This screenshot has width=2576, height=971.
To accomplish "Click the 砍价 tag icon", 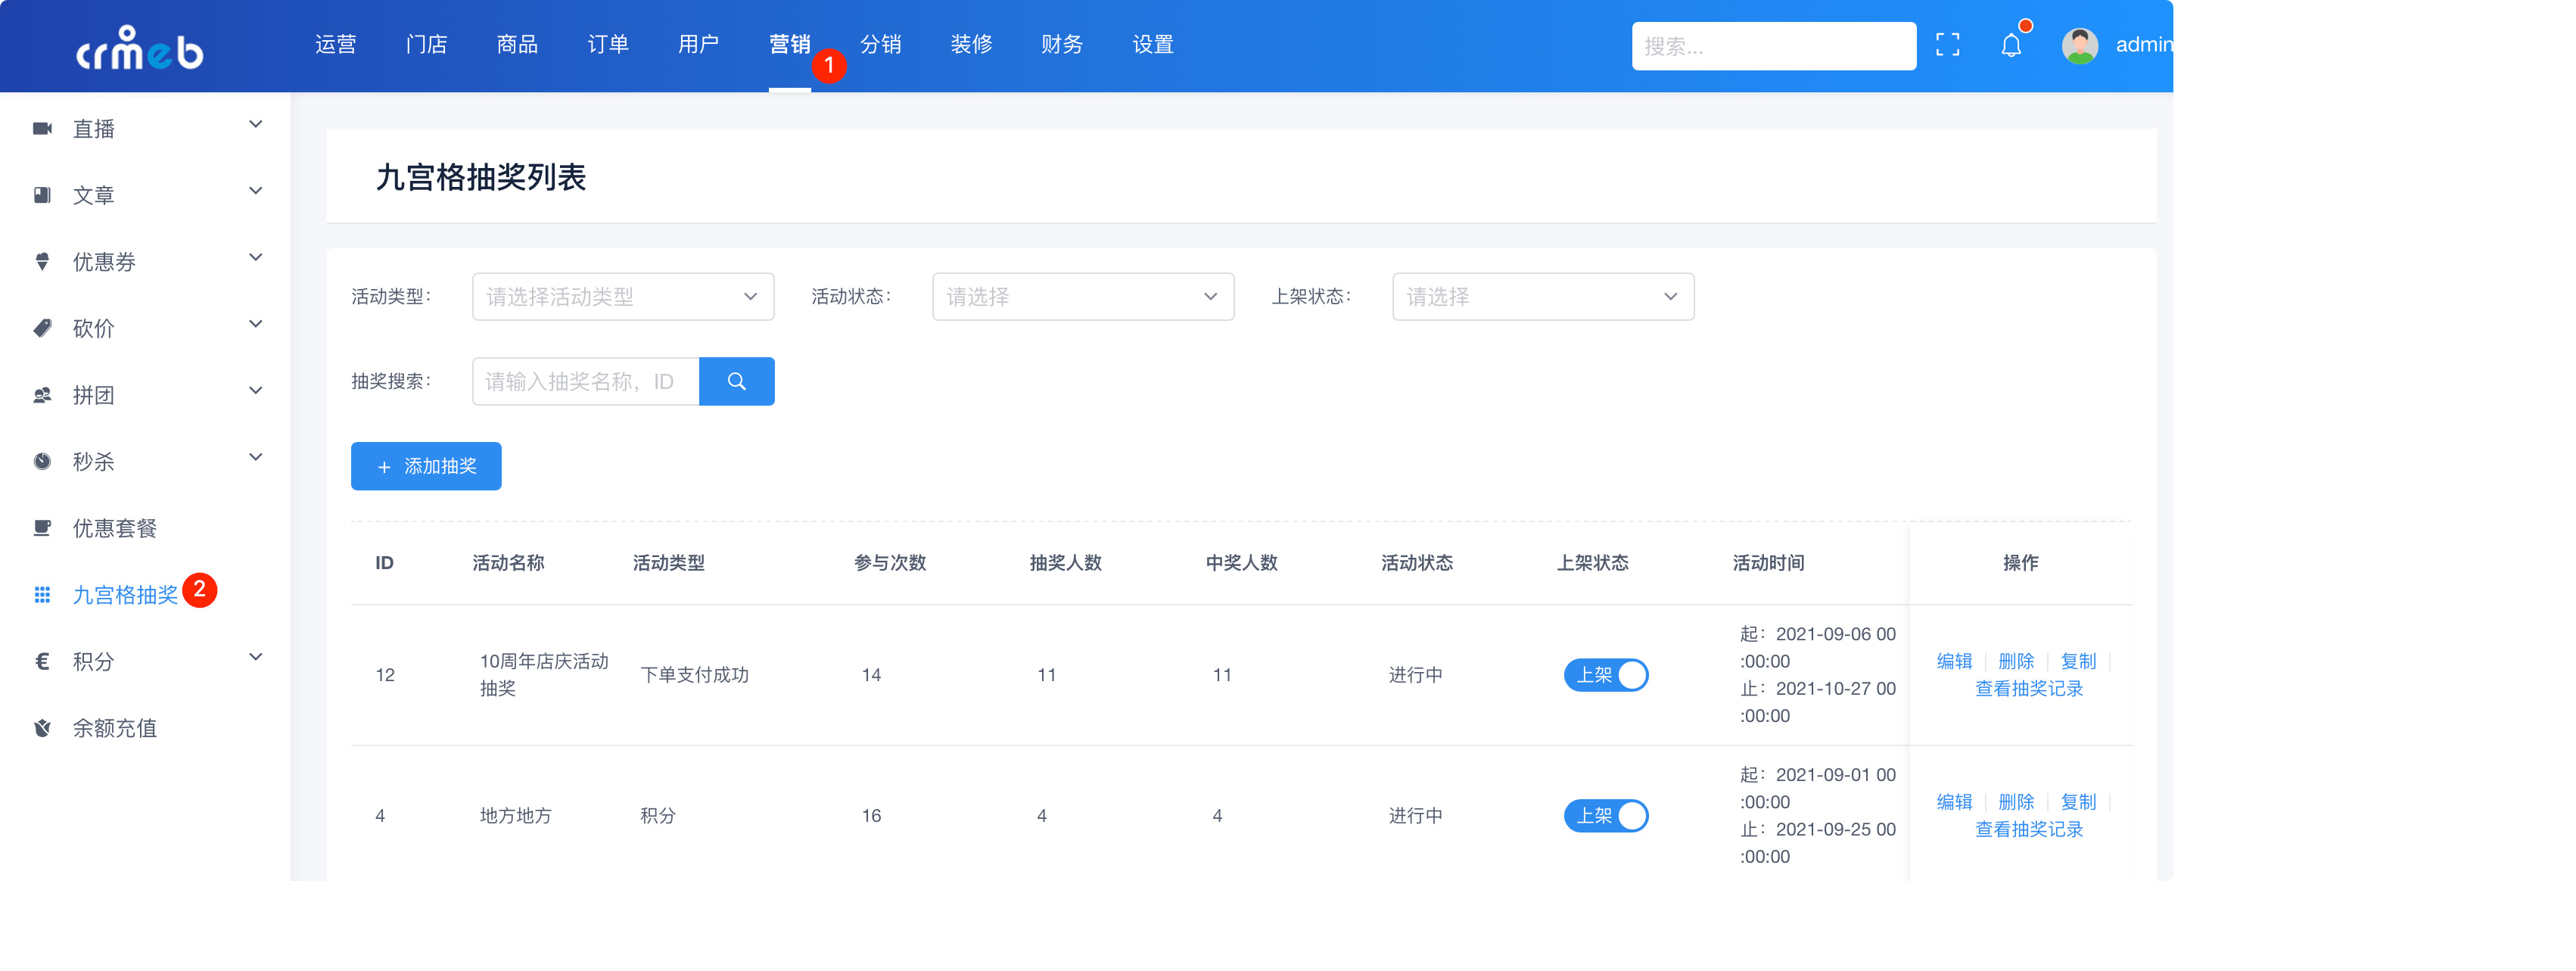I will pyautogui.click(x=42, y=328).
